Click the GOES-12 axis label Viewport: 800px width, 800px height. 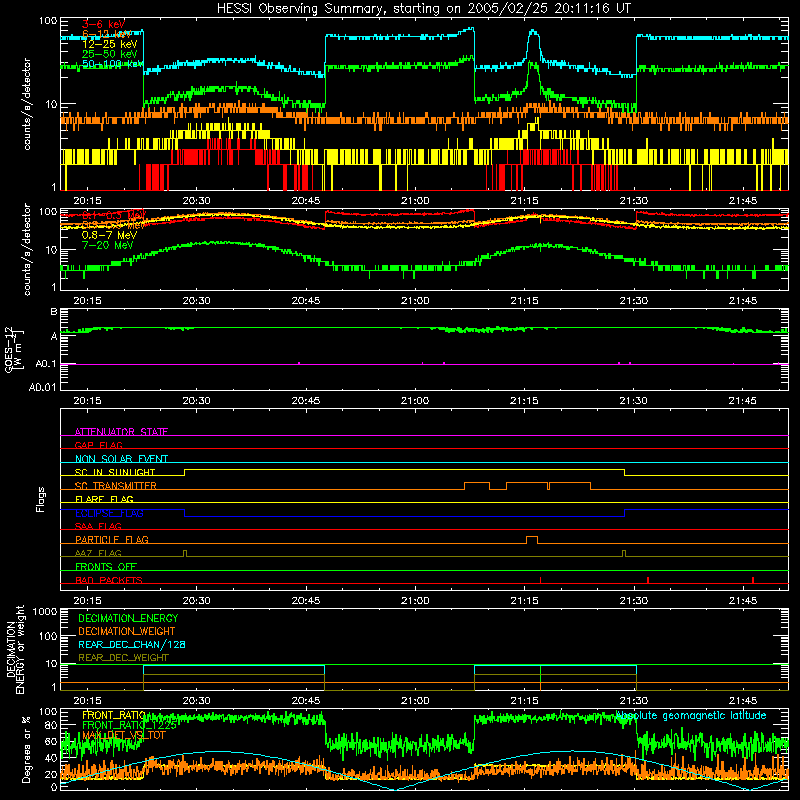[13, 350]
